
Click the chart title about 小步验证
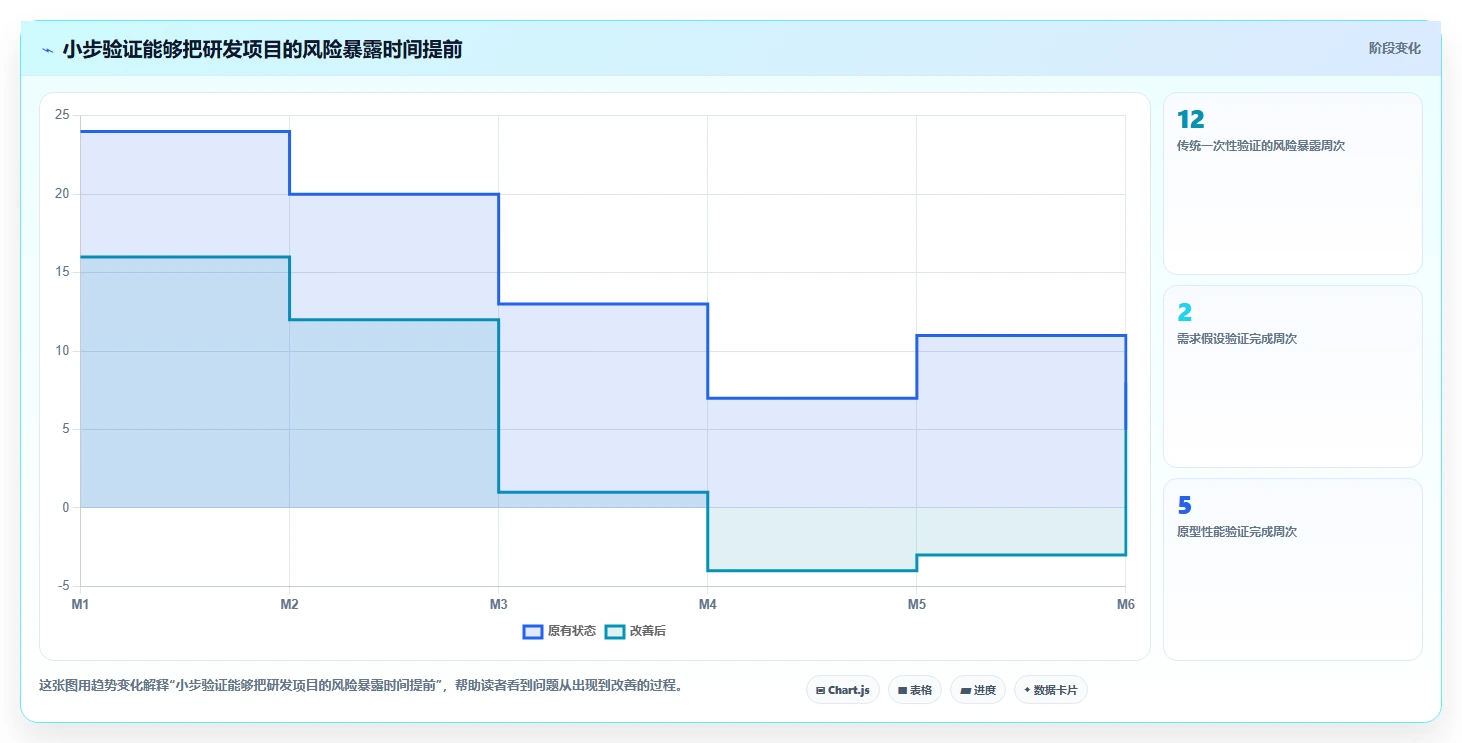[262, 49]
